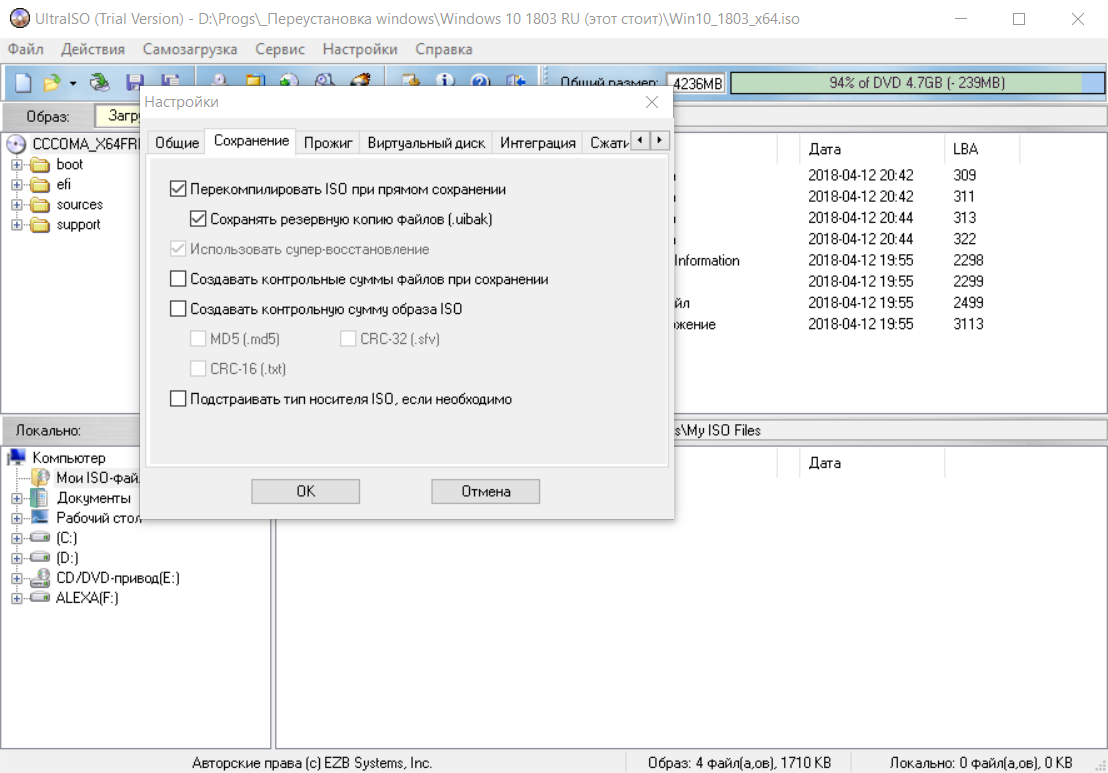Click 'Образ: 4 файл(а,ов), 1710 KB' status text

(739, 763)
